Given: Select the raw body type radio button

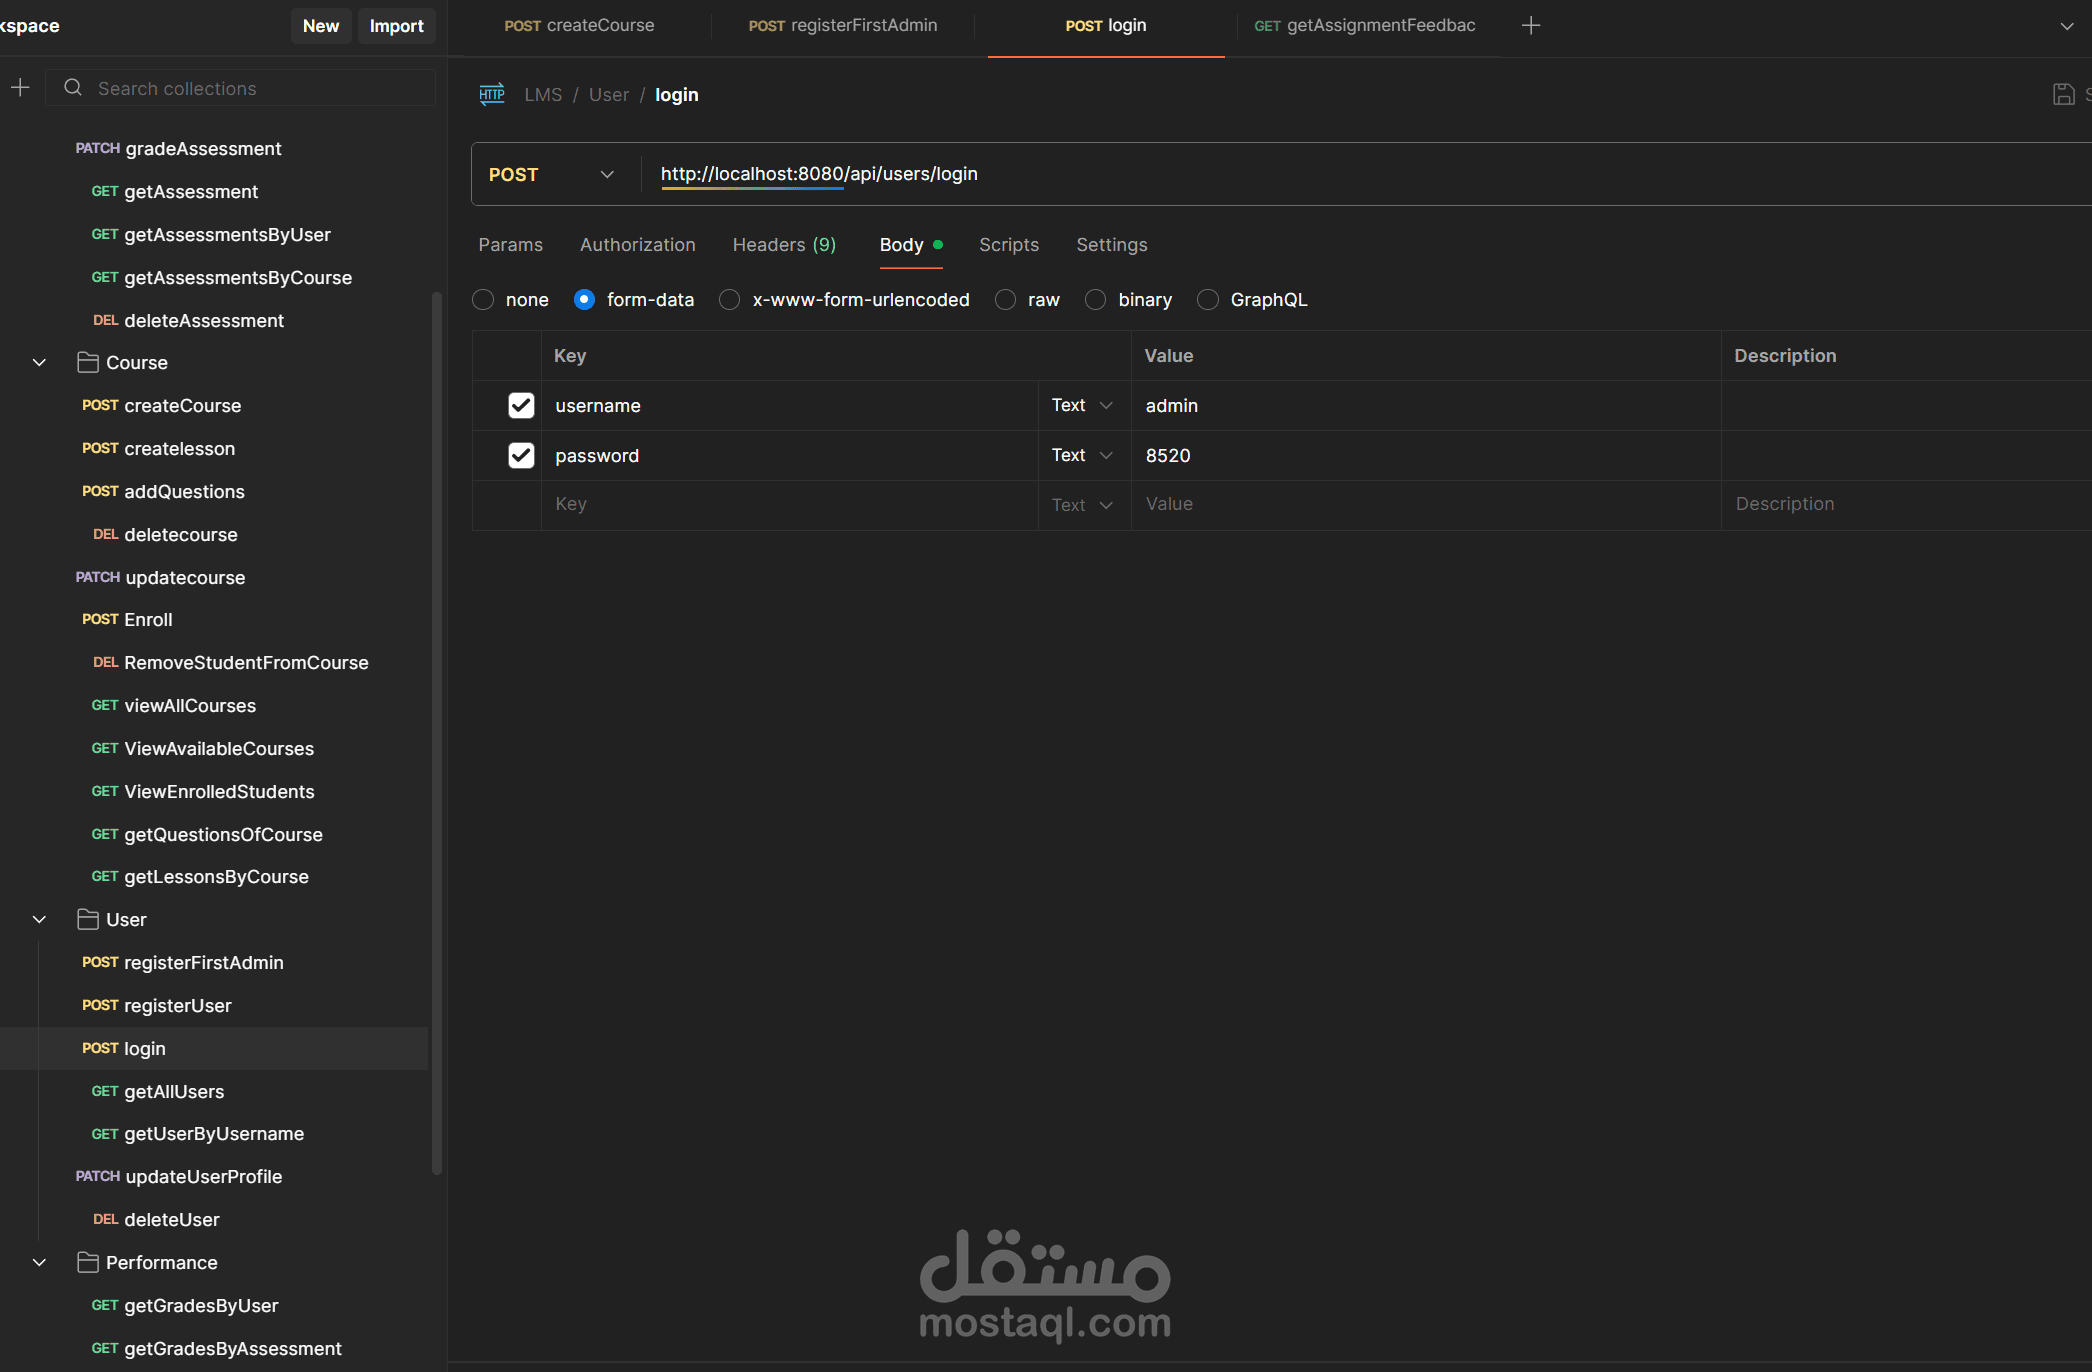Looking at the screenshot, I should (x=1004, y=299).
